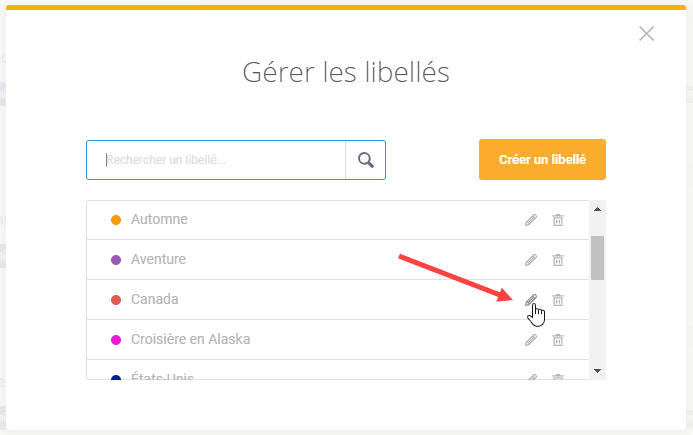693x435 pixels.
Task: Click the orange Automne color dot
Action: pyautogui.click(x=116, y=220)
